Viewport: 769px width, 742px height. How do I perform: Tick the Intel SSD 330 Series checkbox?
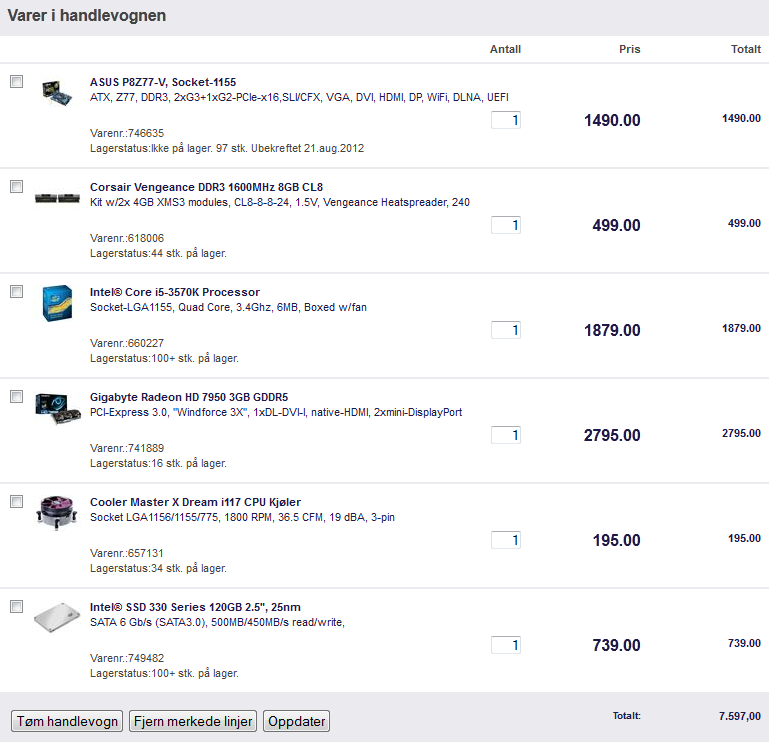pyautogui.click(x=17, y=606)
